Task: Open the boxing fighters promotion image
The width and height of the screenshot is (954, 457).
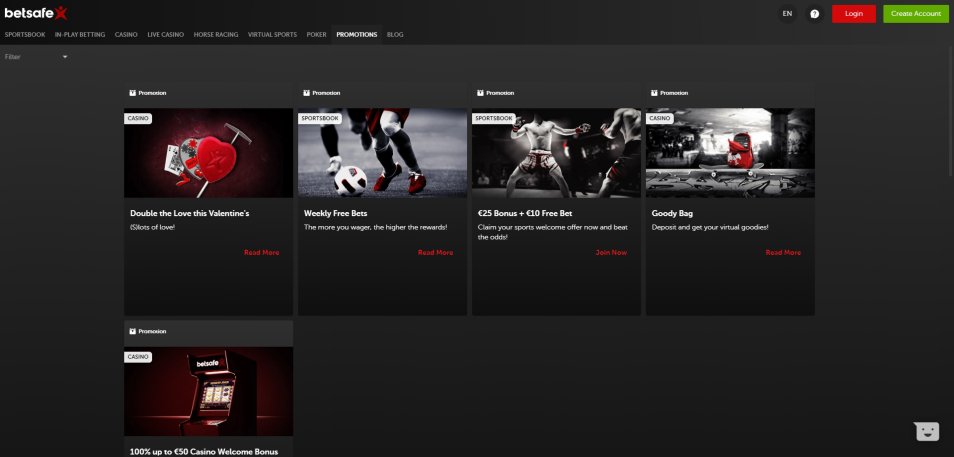Action: [x=557, y=153]
